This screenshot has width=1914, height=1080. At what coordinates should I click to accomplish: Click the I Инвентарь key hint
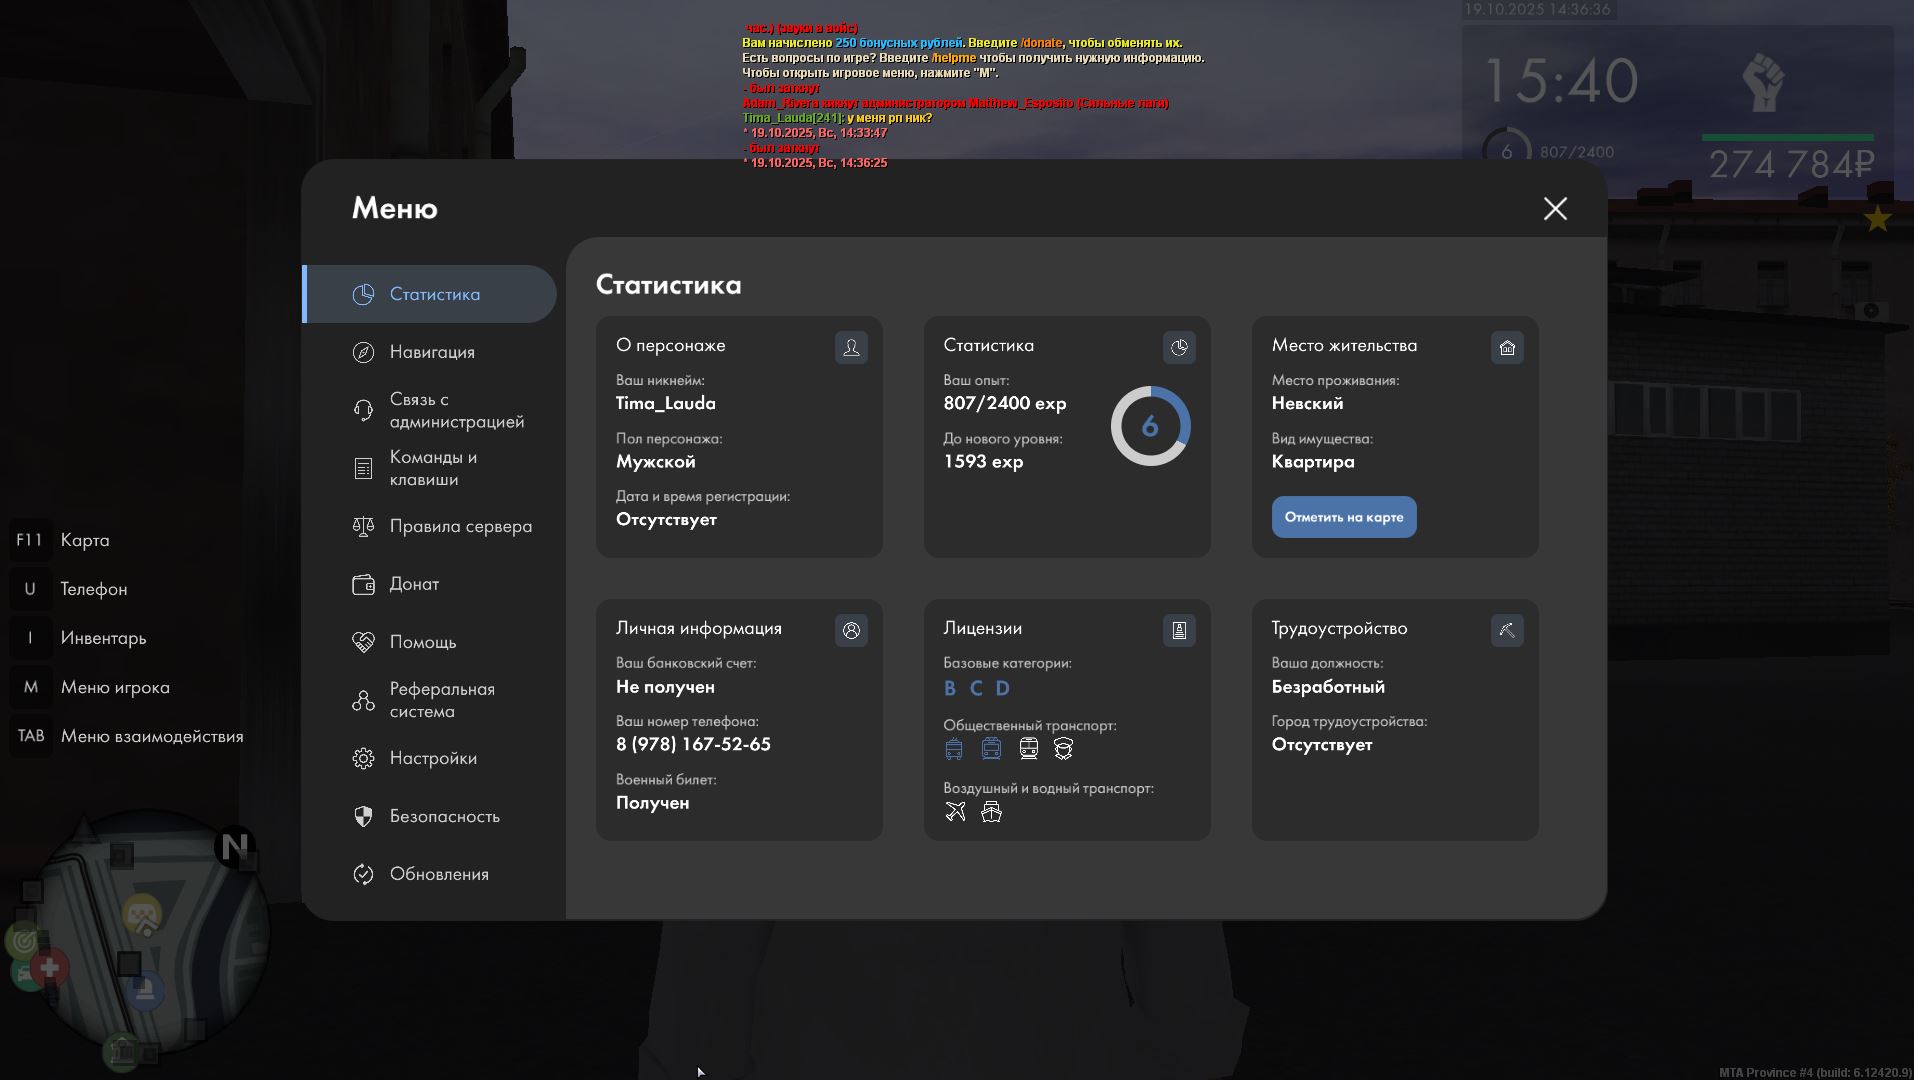coord(80,638)
